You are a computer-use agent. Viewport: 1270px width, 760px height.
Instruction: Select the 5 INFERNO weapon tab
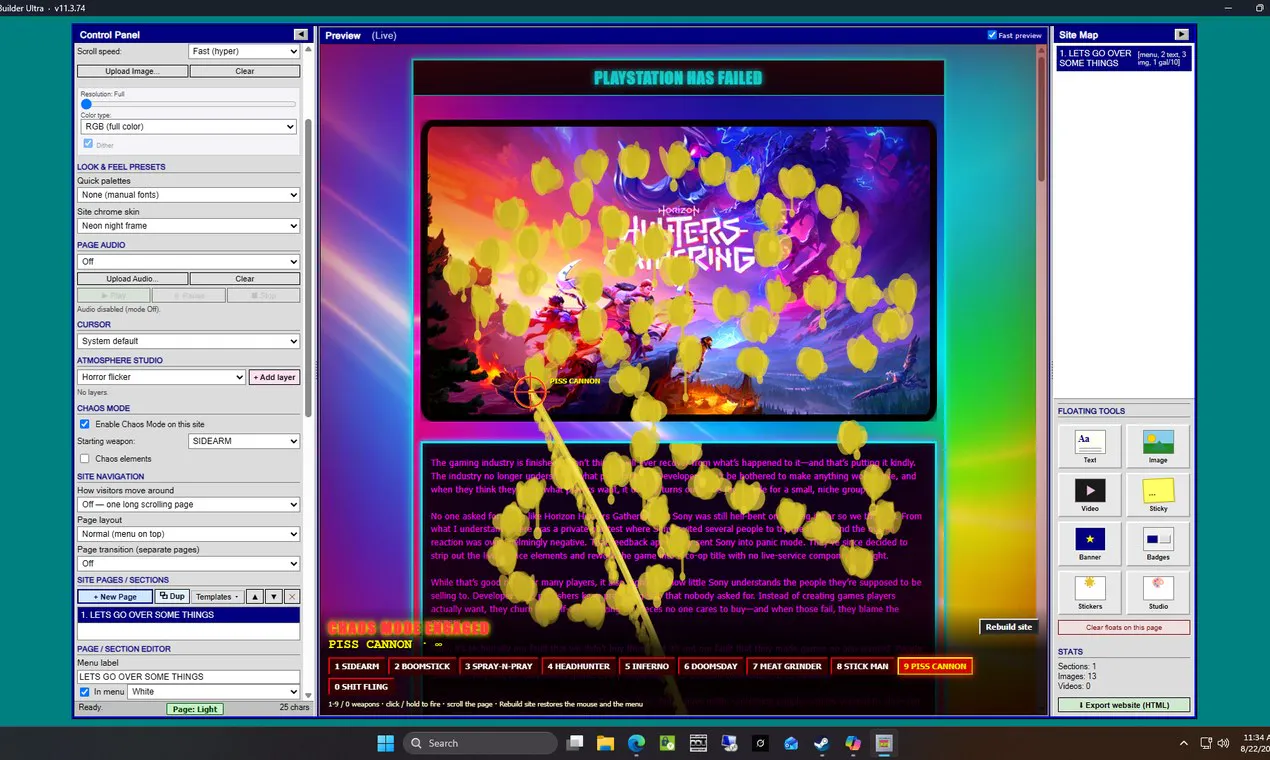[x=647, y=666]
